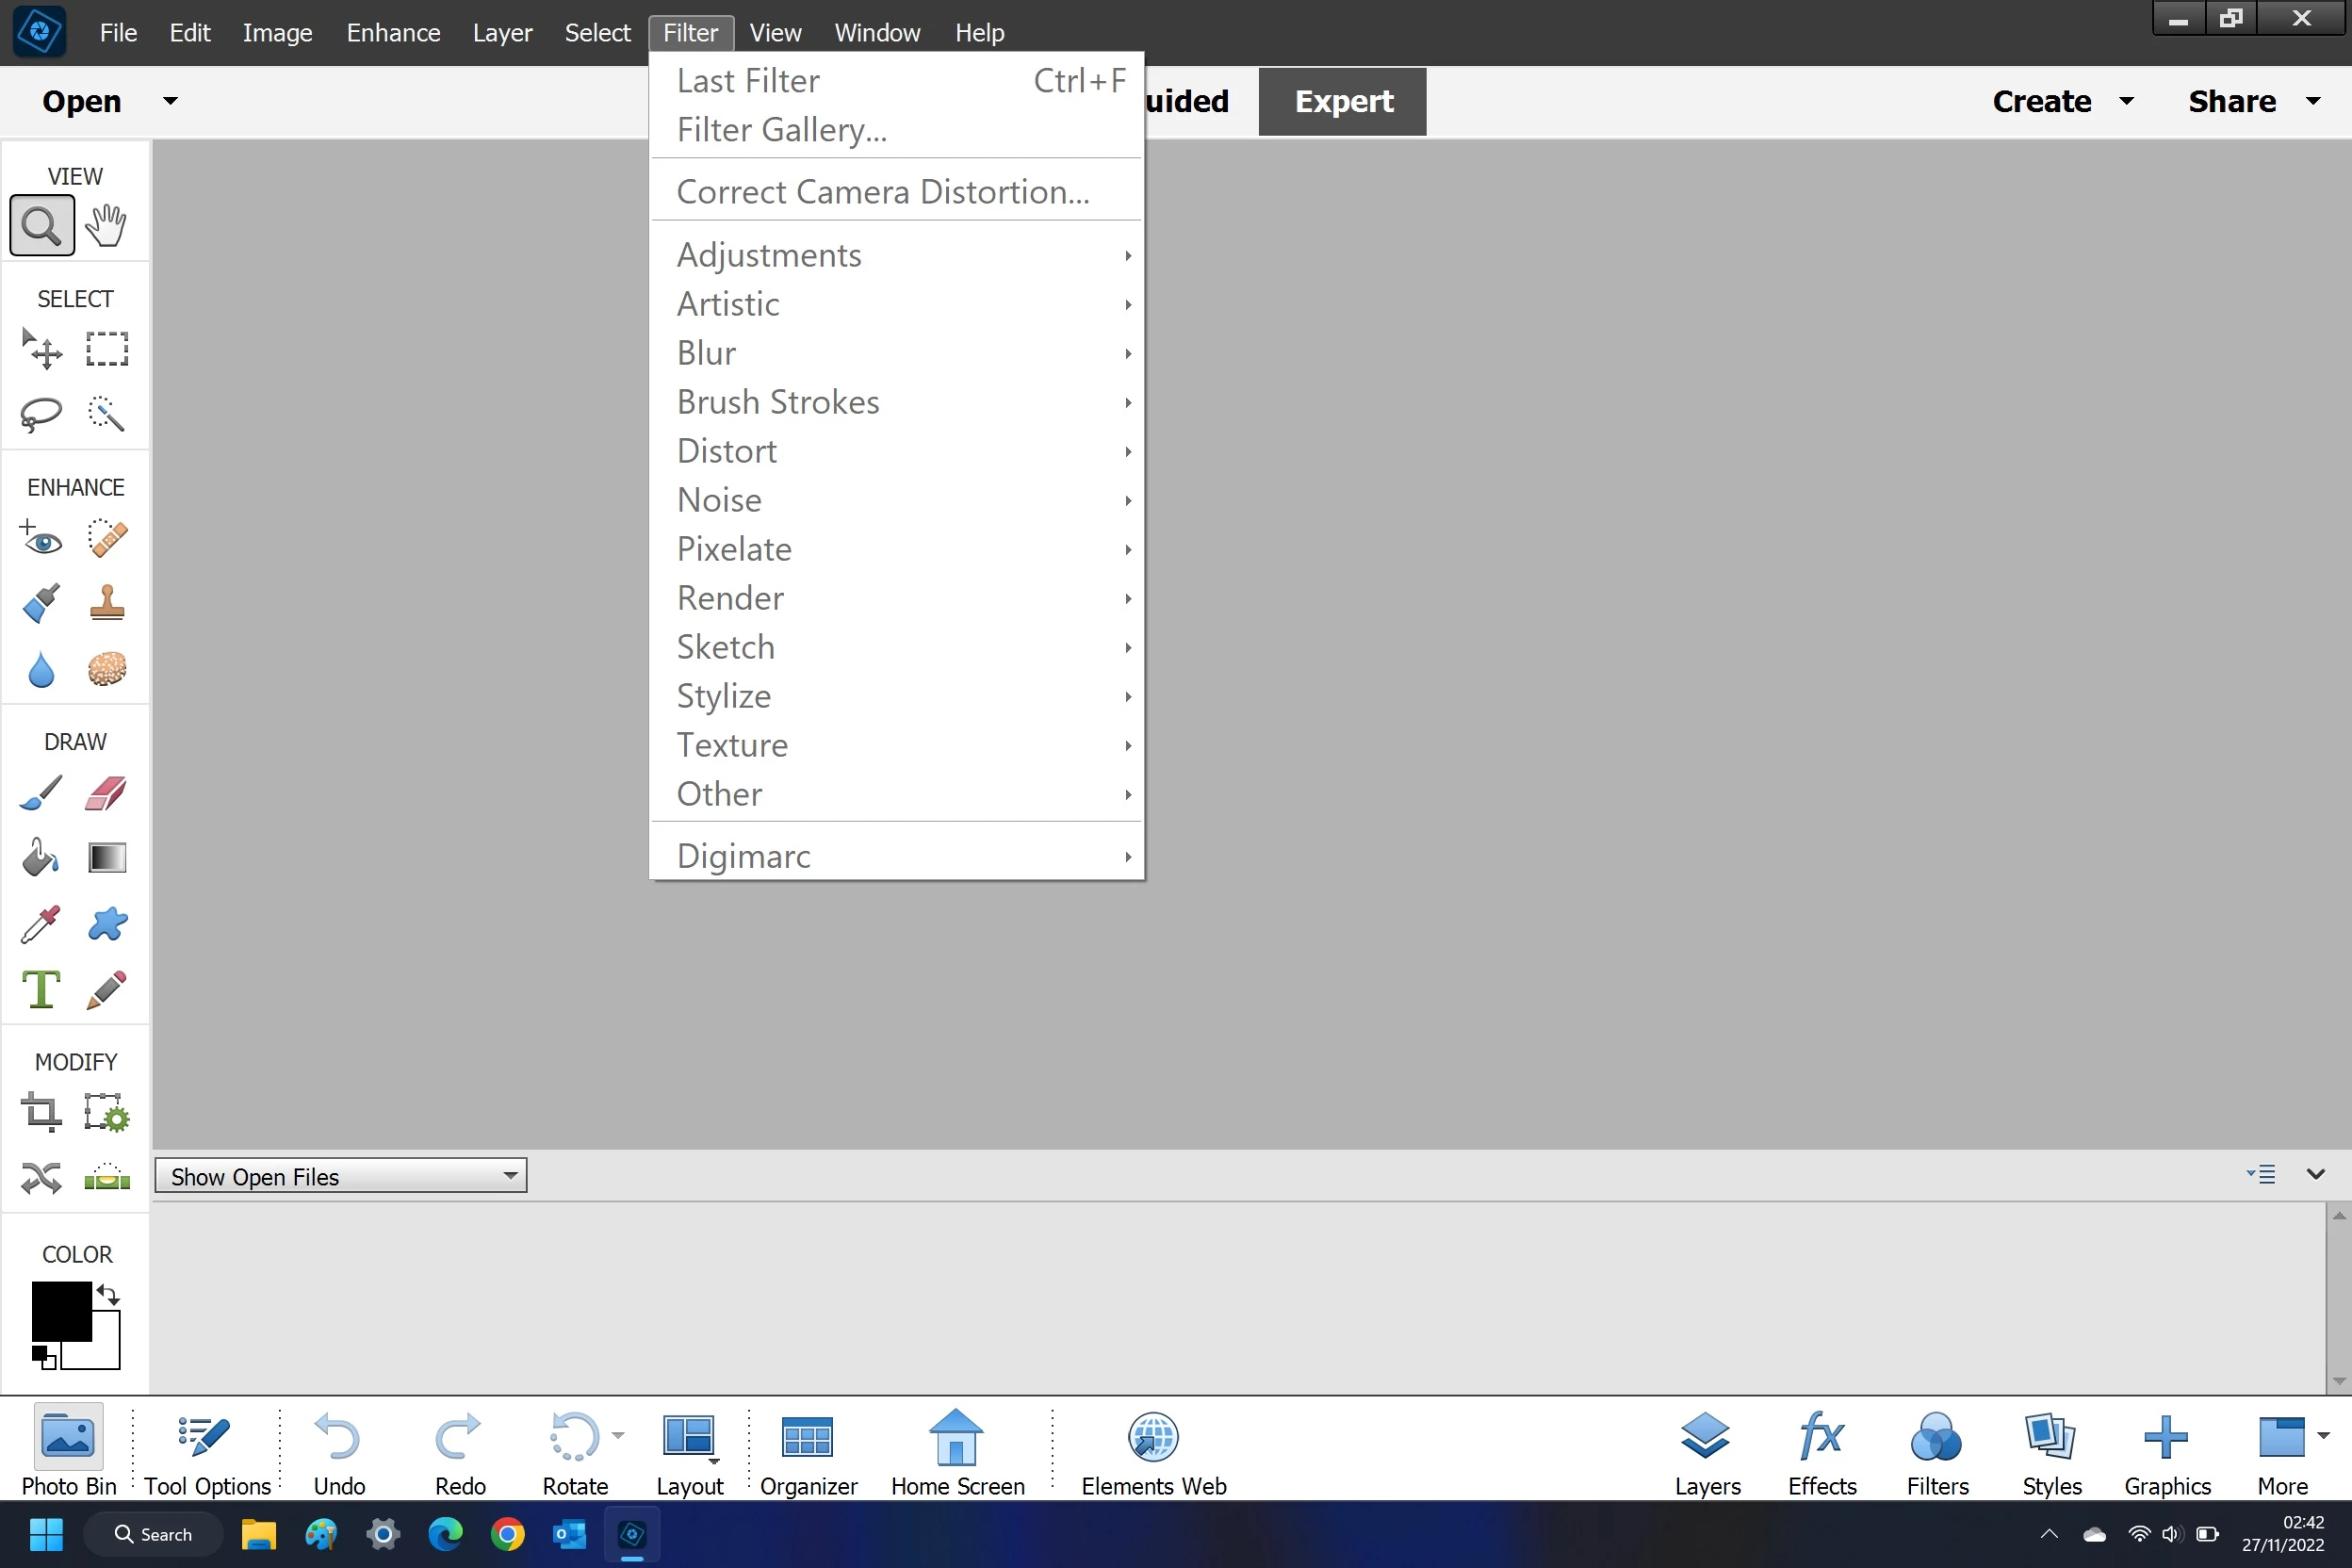Pick the Eraser tool
This screenshot has width=2352, height=1568.
106,793
